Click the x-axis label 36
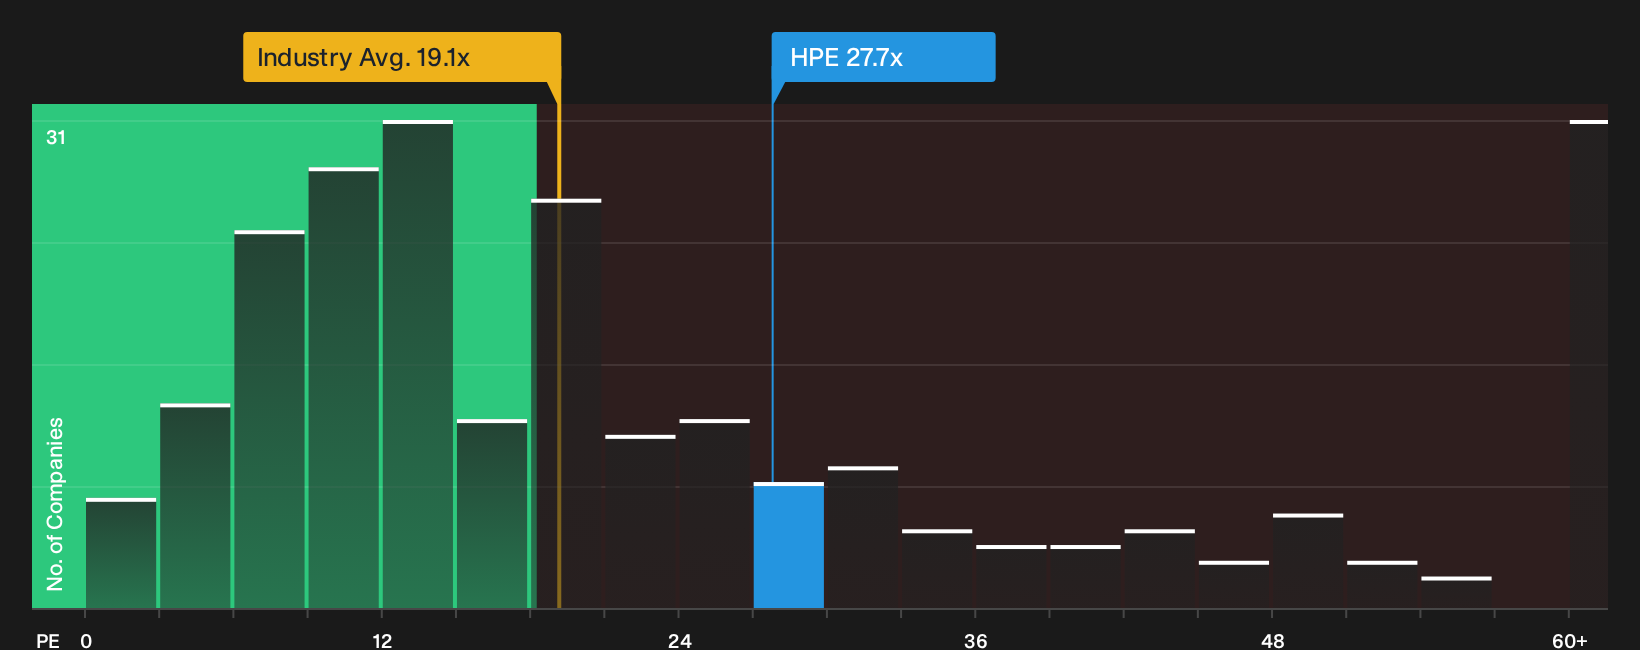This screenshot has height=650, width=1640. 976,640
